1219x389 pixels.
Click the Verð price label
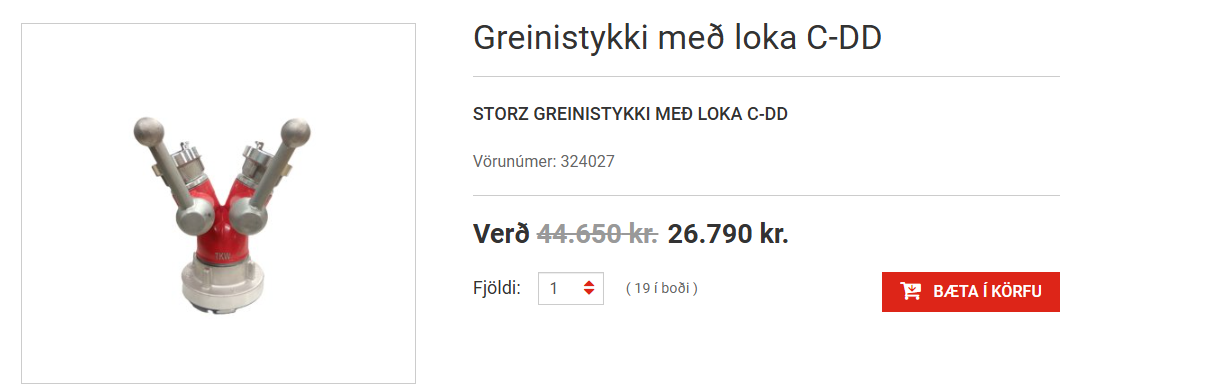click(x=500, y=233)
